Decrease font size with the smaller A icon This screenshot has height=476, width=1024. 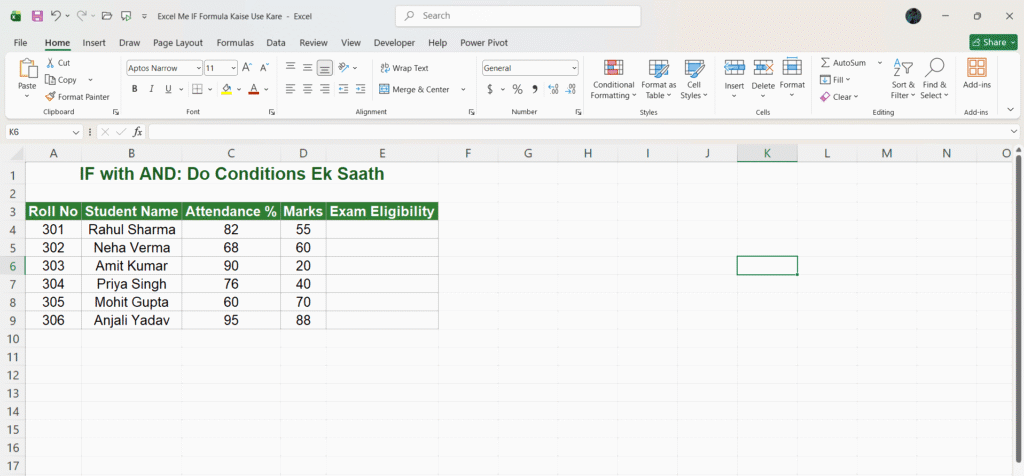264,67
